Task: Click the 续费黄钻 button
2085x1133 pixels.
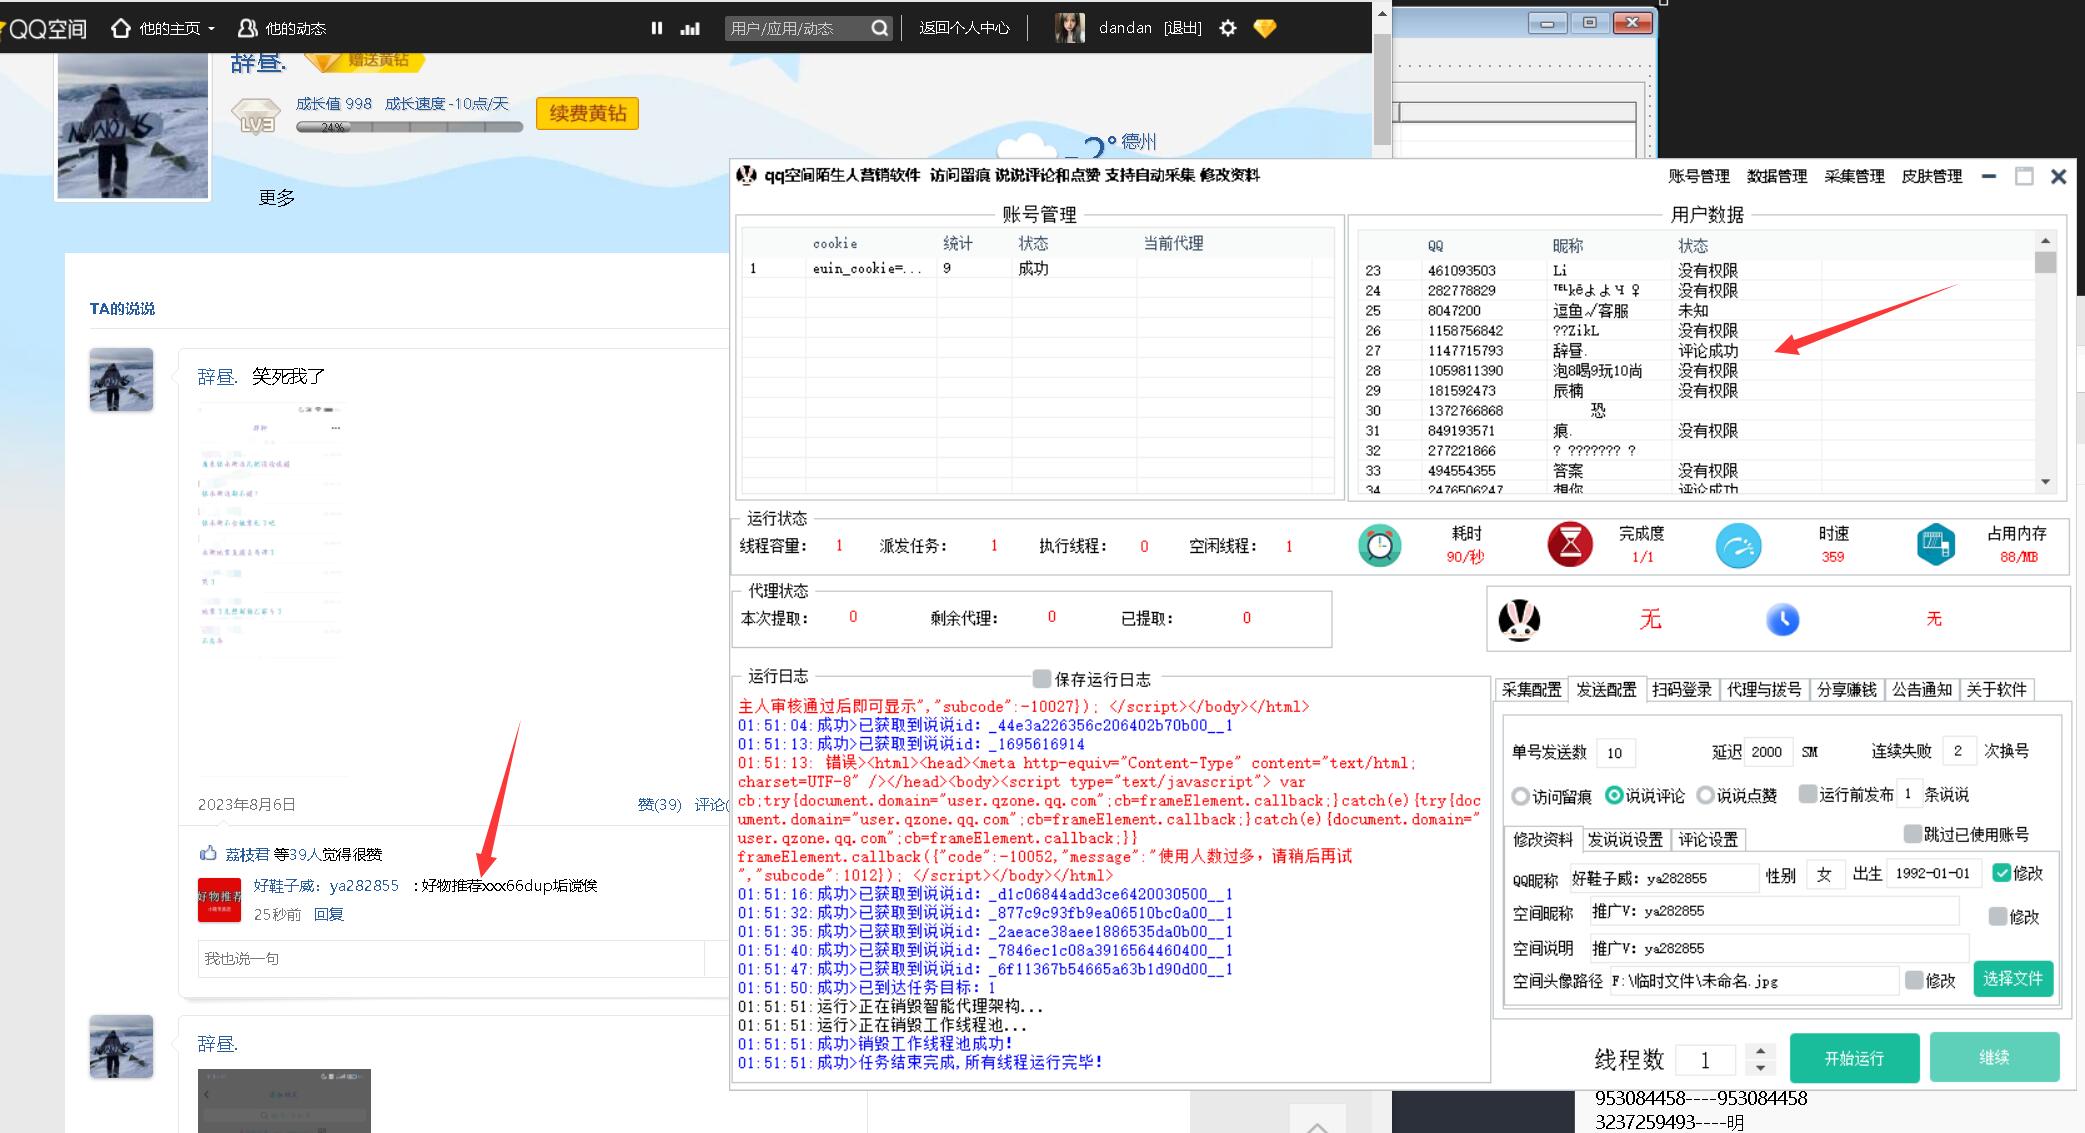Action: [x=587, y=113]
